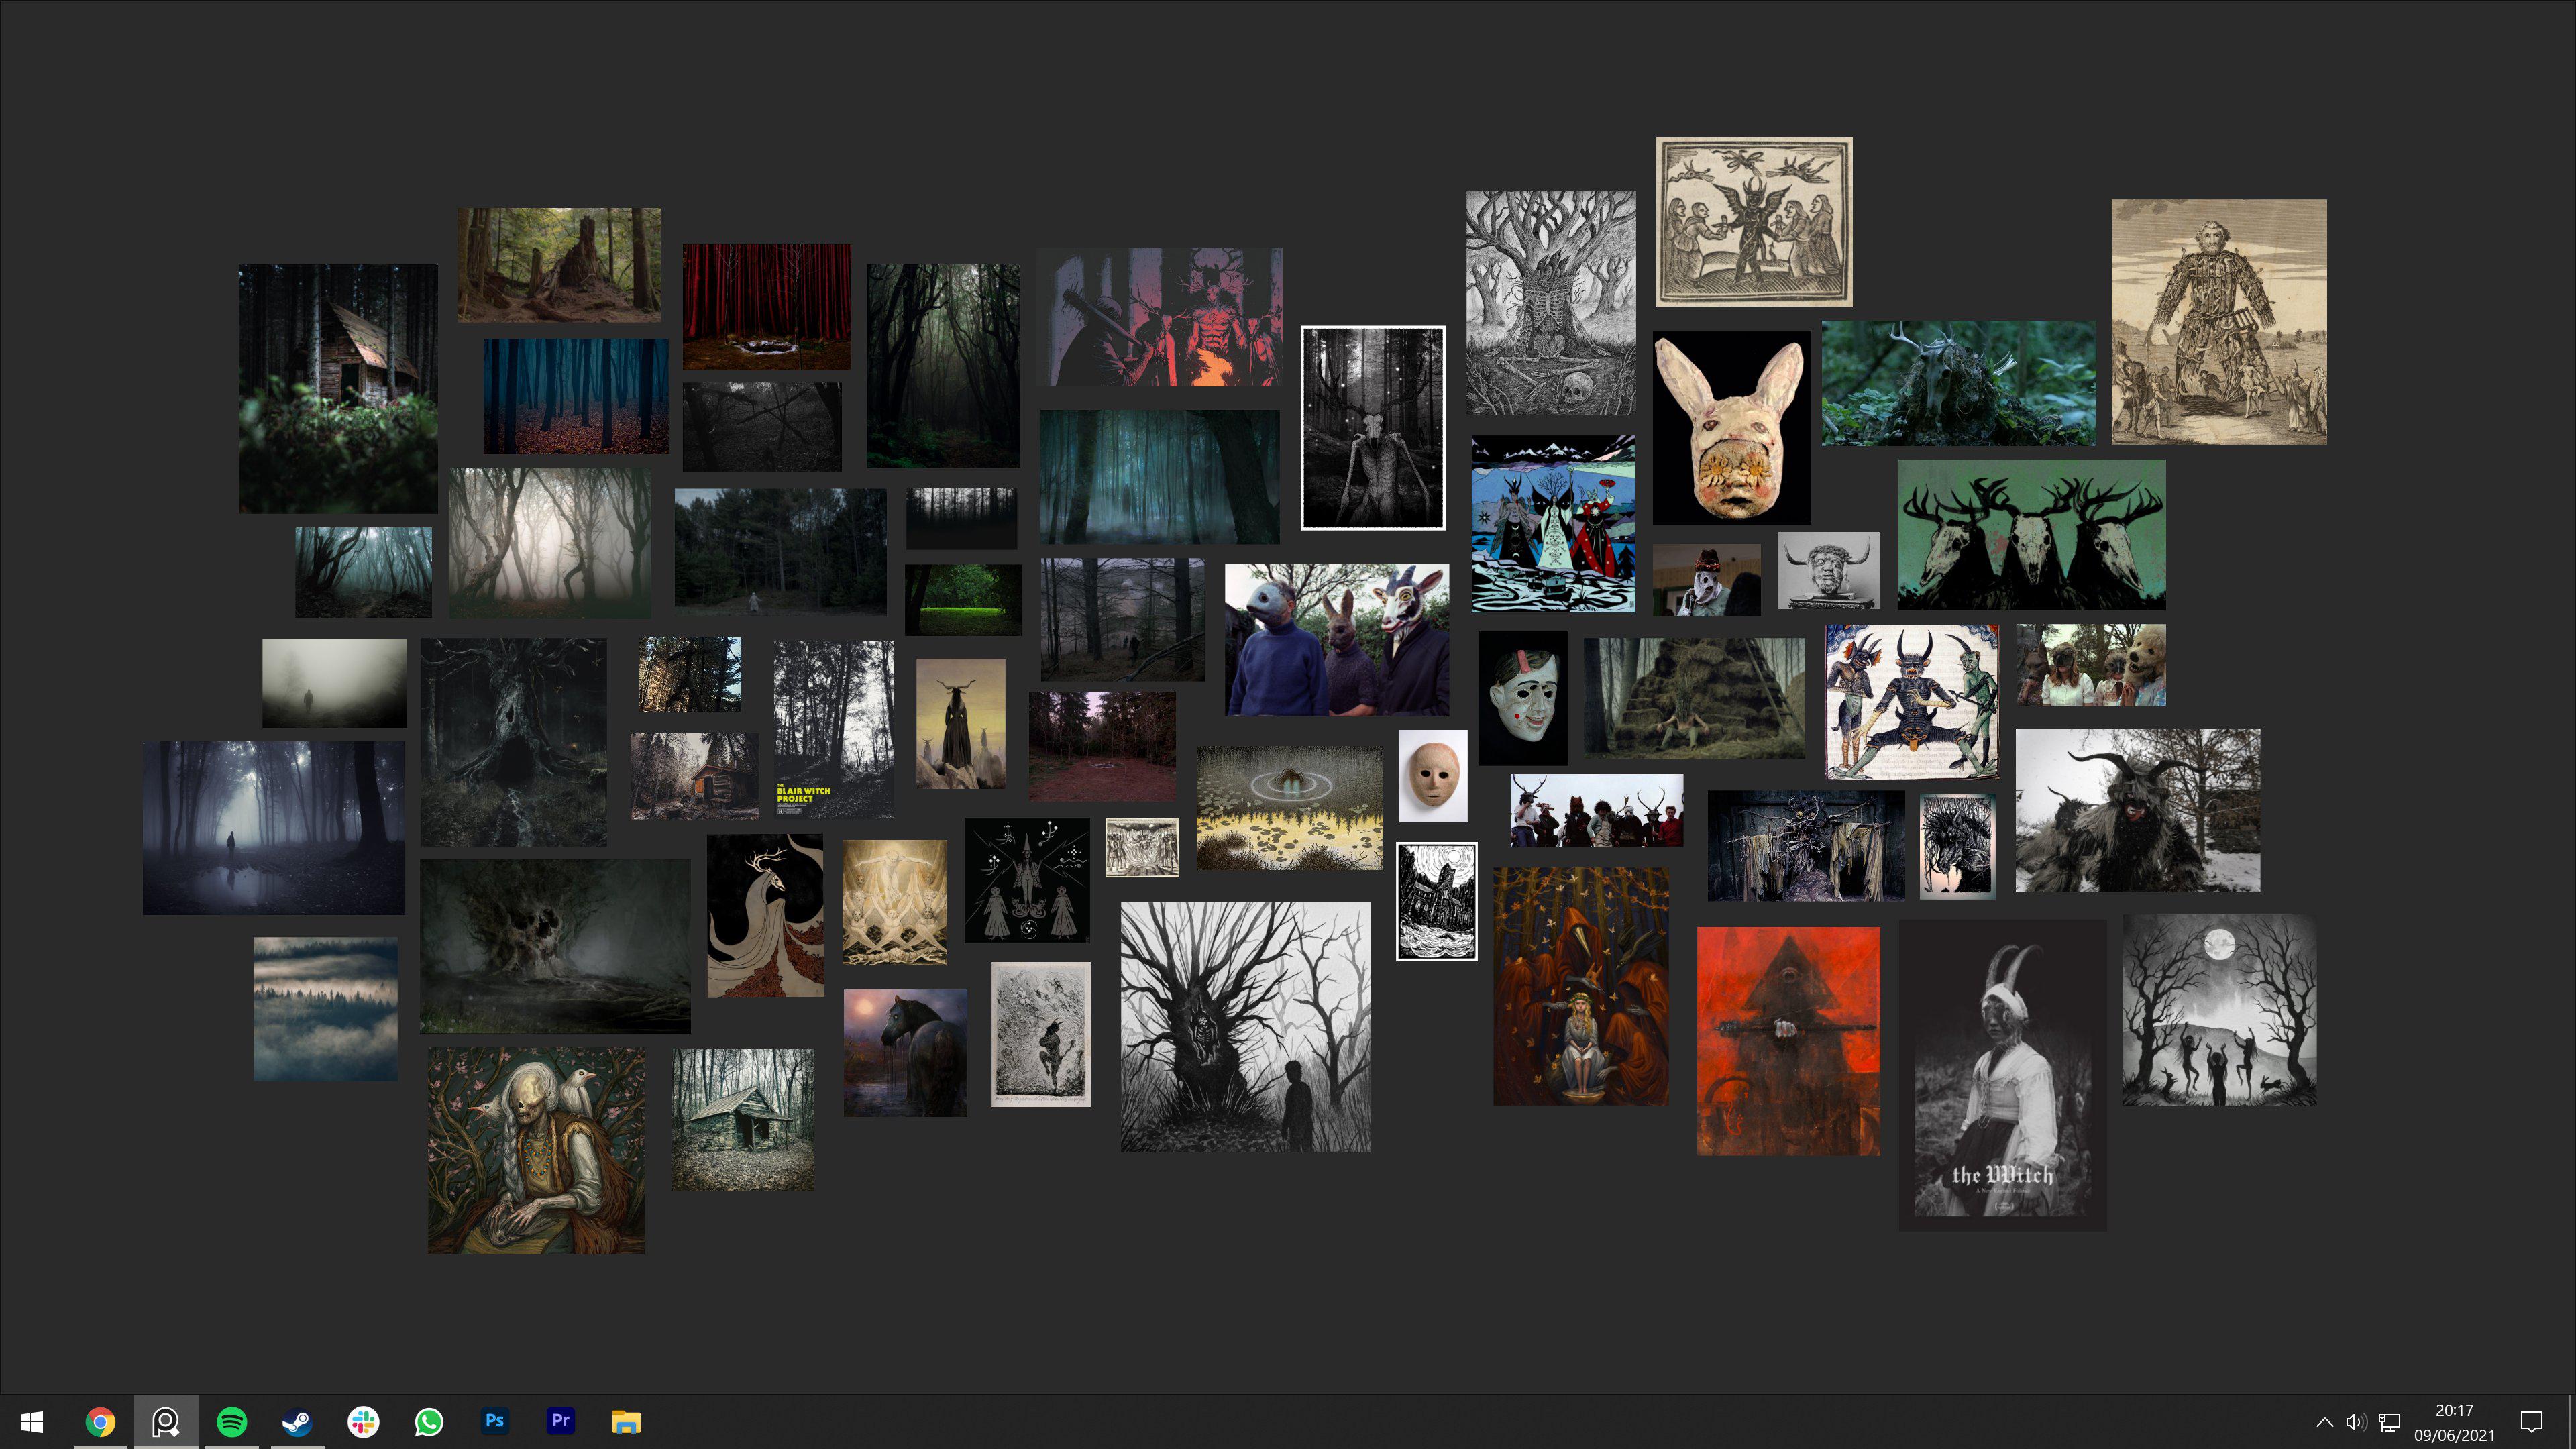Launch Steam client from taskbar

(297, 1421)
